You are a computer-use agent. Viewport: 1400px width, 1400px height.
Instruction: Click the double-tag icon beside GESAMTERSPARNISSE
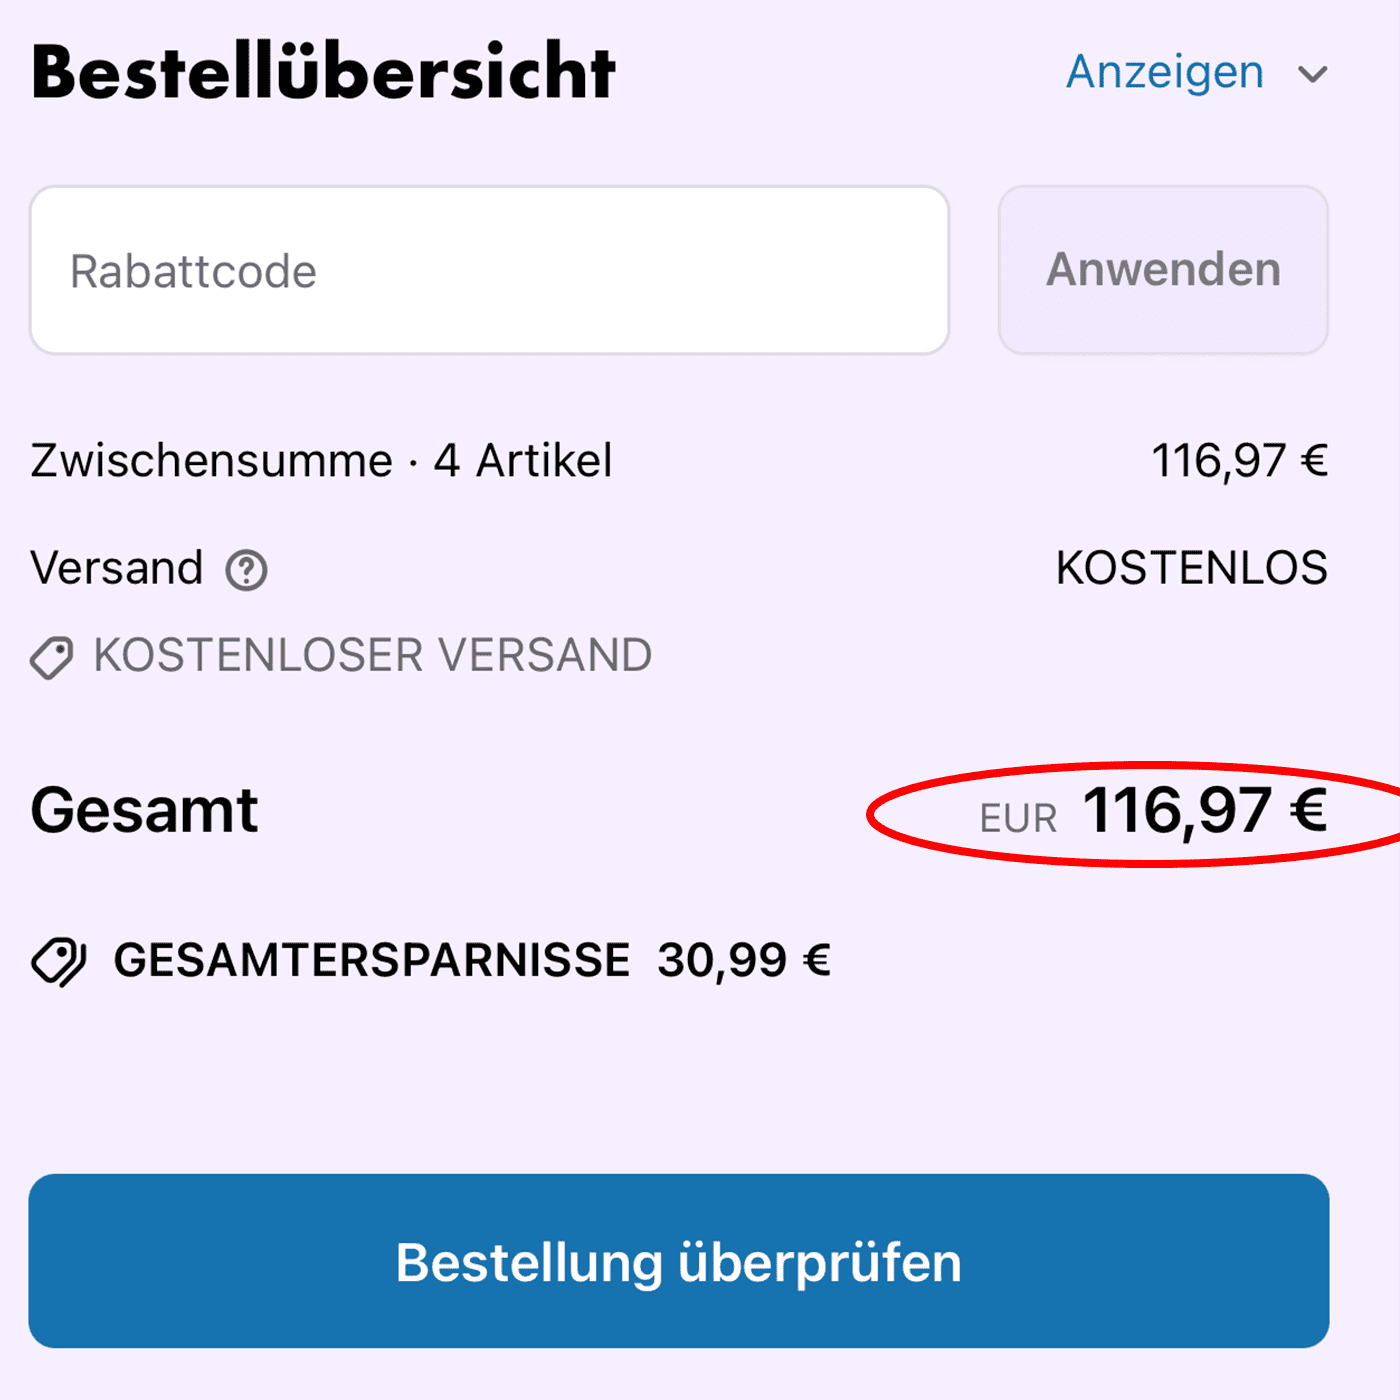pos(59,962)
